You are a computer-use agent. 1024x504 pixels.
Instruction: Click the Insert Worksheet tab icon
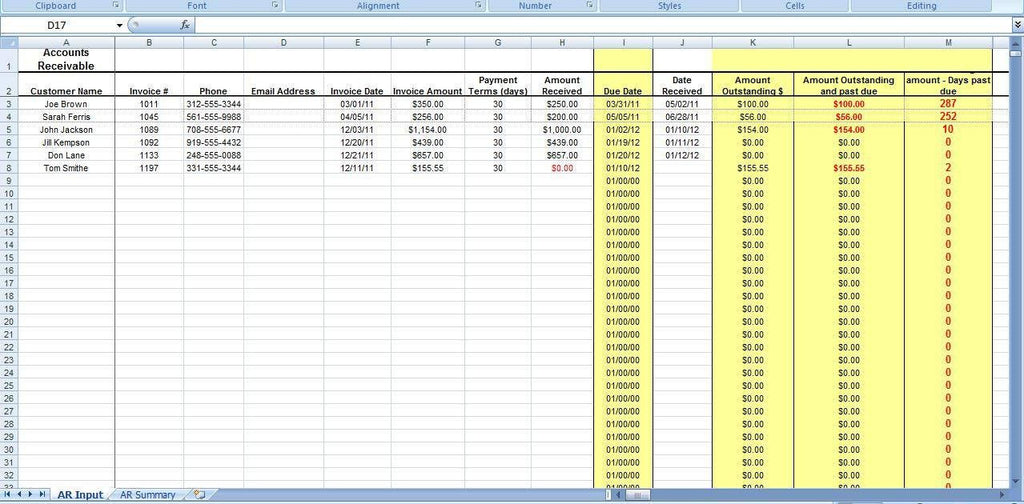coord(199,495)
